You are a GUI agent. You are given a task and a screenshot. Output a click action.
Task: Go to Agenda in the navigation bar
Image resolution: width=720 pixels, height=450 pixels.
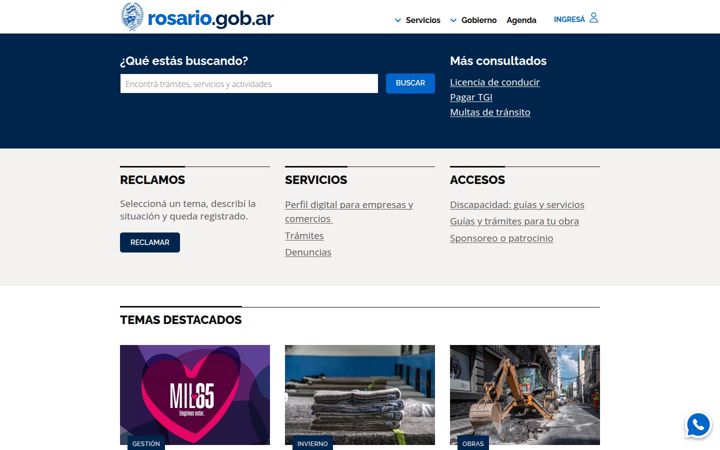pos(521,20)
